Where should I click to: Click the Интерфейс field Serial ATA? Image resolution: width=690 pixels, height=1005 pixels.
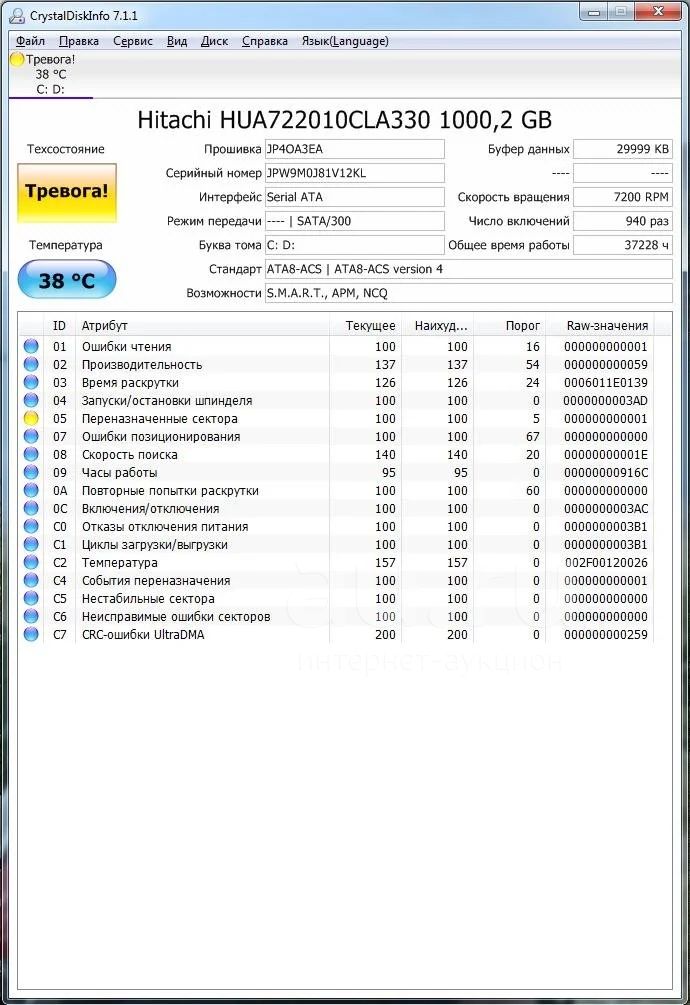(354, 197)
